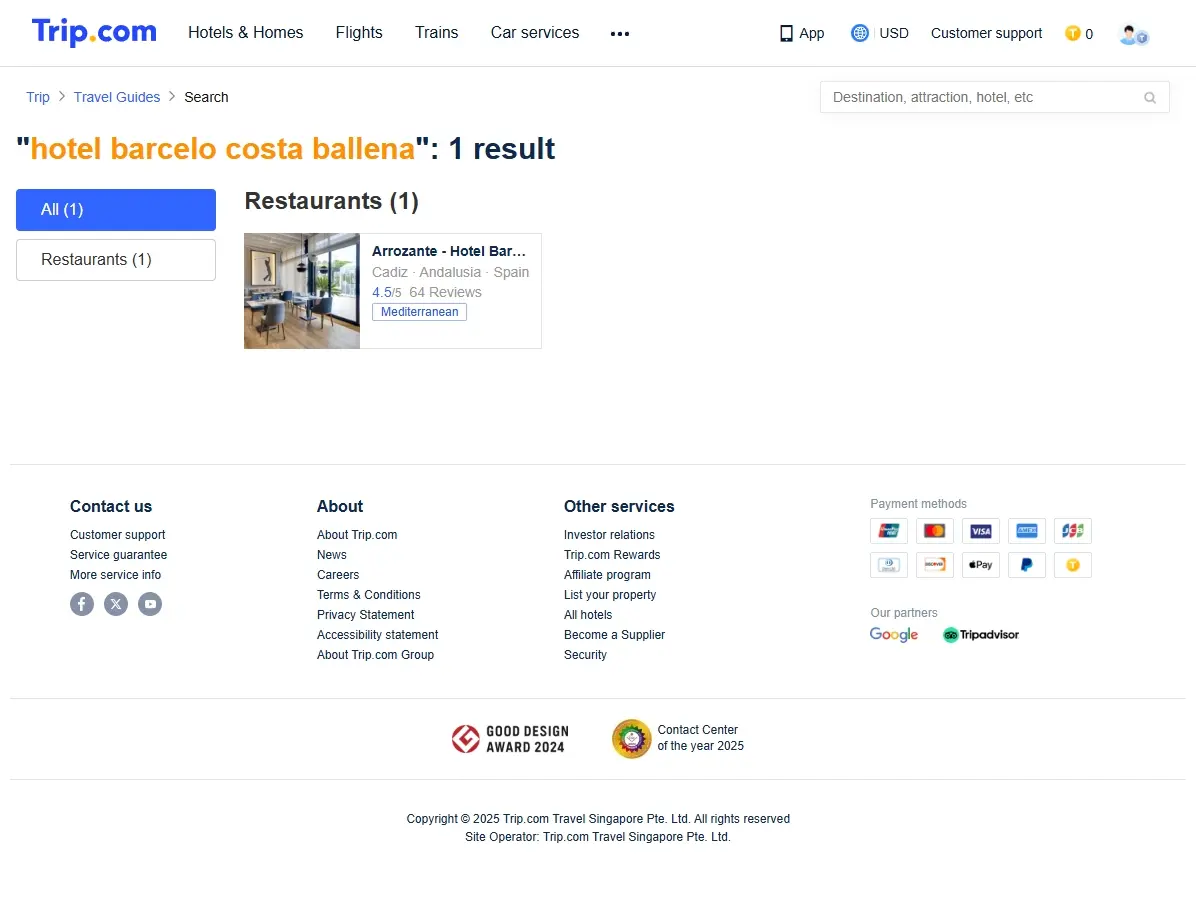The height and width of the screenshot is (921, 1196).
Task: Click the Amex payment icon
Action: coord(1027,530)
